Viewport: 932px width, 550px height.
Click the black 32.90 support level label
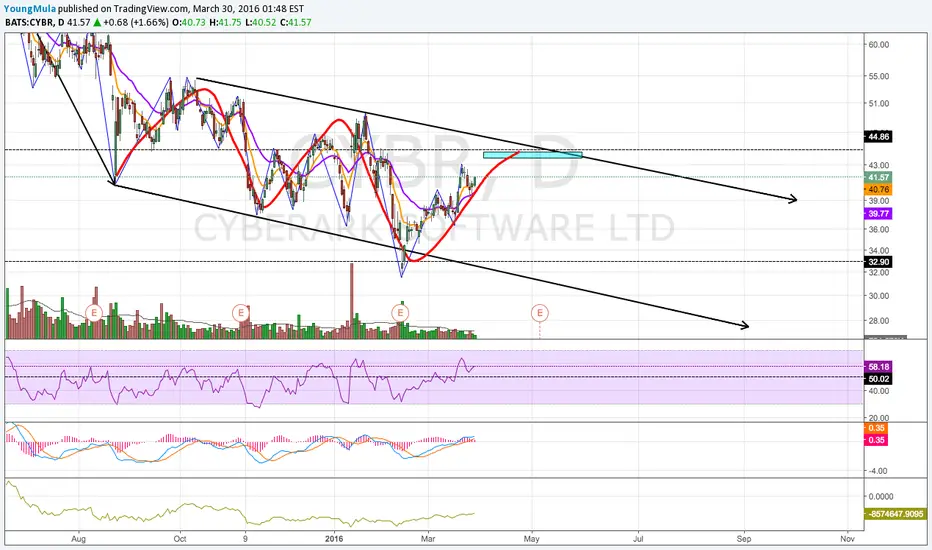879,262
